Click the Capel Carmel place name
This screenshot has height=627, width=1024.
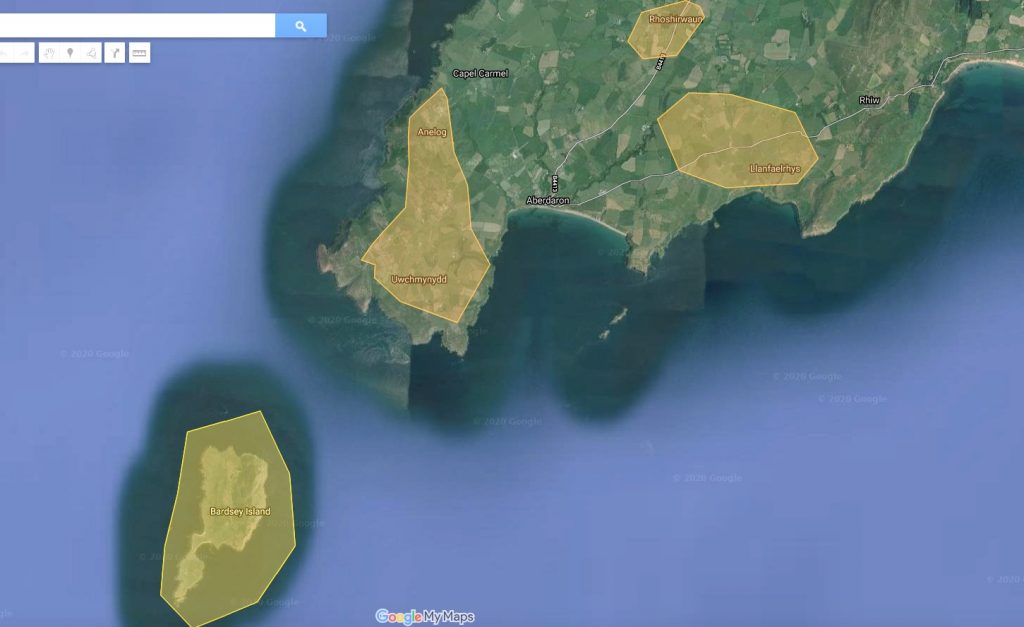coord(481,74)
